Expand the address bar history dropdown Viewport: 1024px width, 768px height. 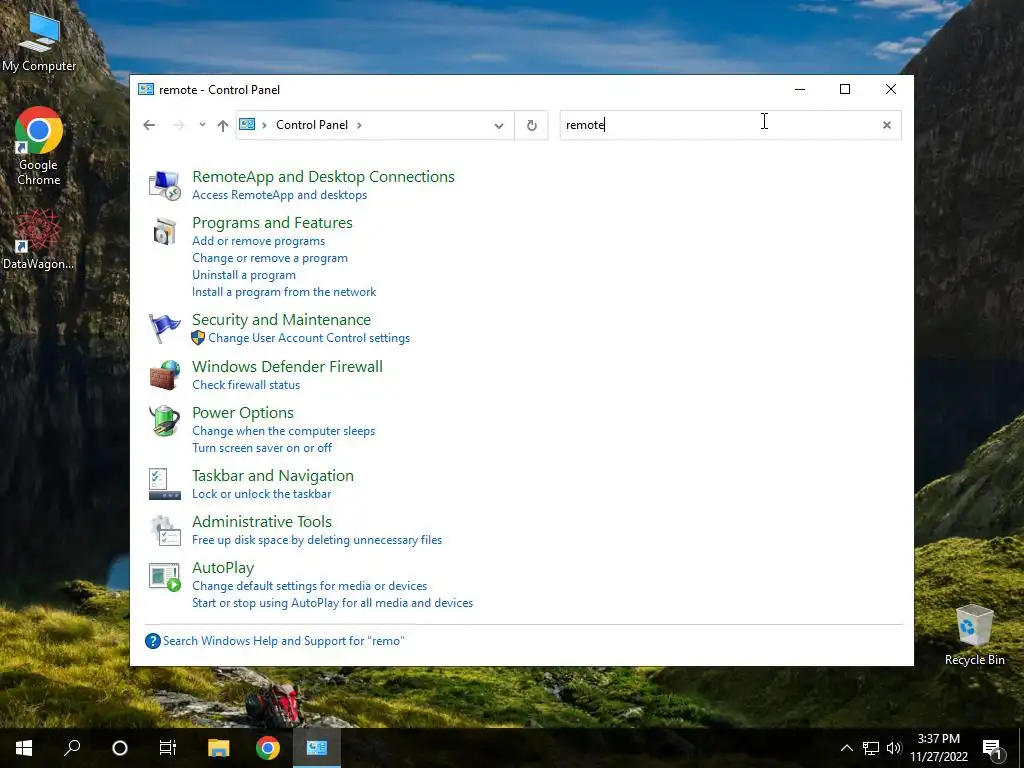pos(499,125)
